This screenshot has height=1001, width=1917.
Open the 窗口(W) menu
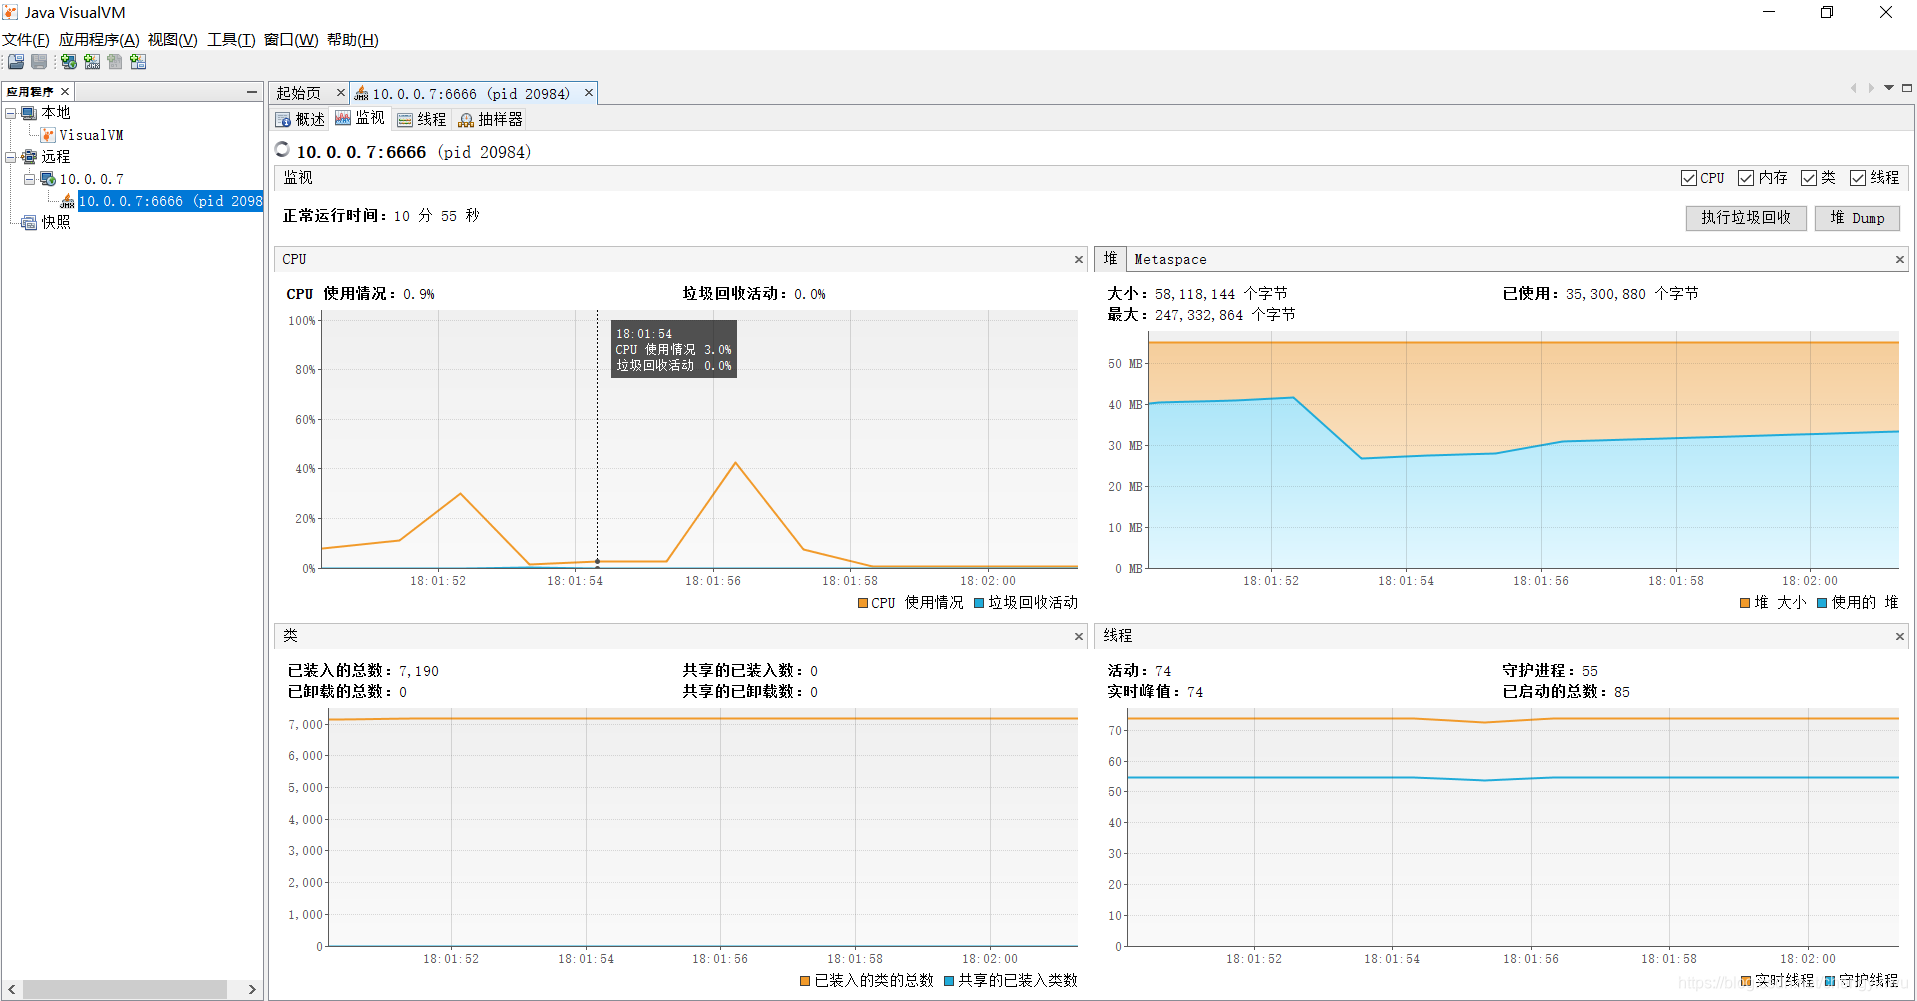click(x=291, y=40)
